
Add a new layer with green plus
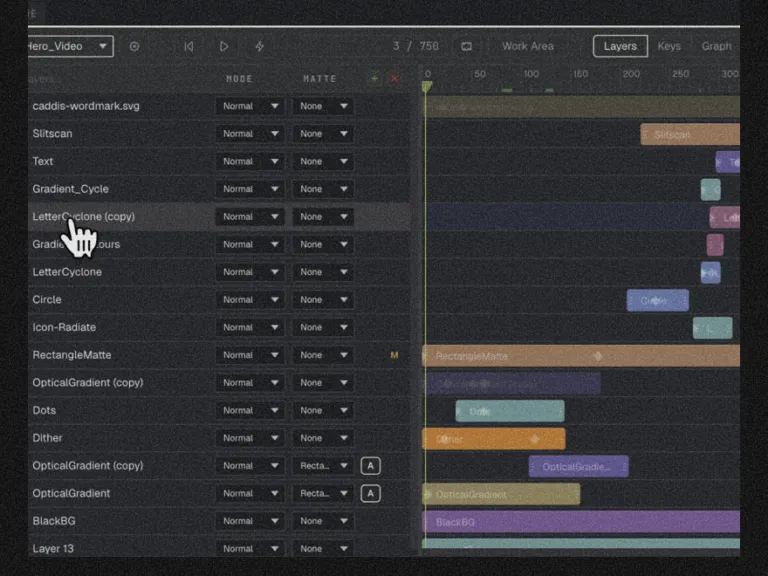point(374,78)
